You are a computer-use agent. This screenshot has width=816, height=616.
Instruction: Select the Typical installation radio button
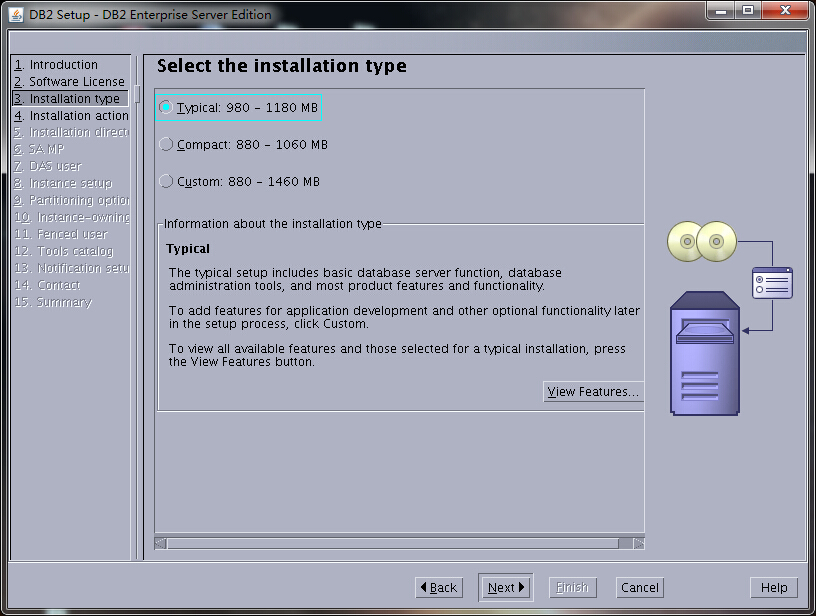[x=166, y=108]
